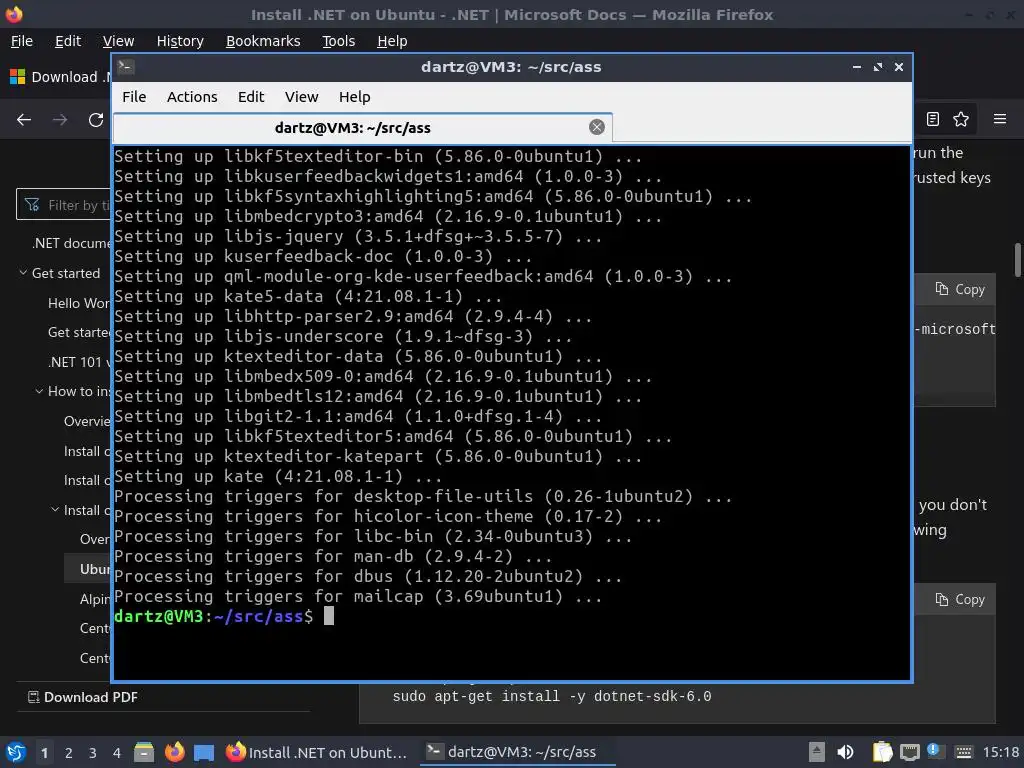
Task: Go back in Firefox
Action: pos(24,120)
